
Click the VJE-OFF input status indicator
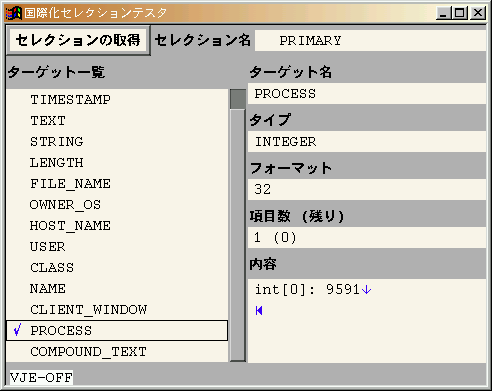coord(41,378)
